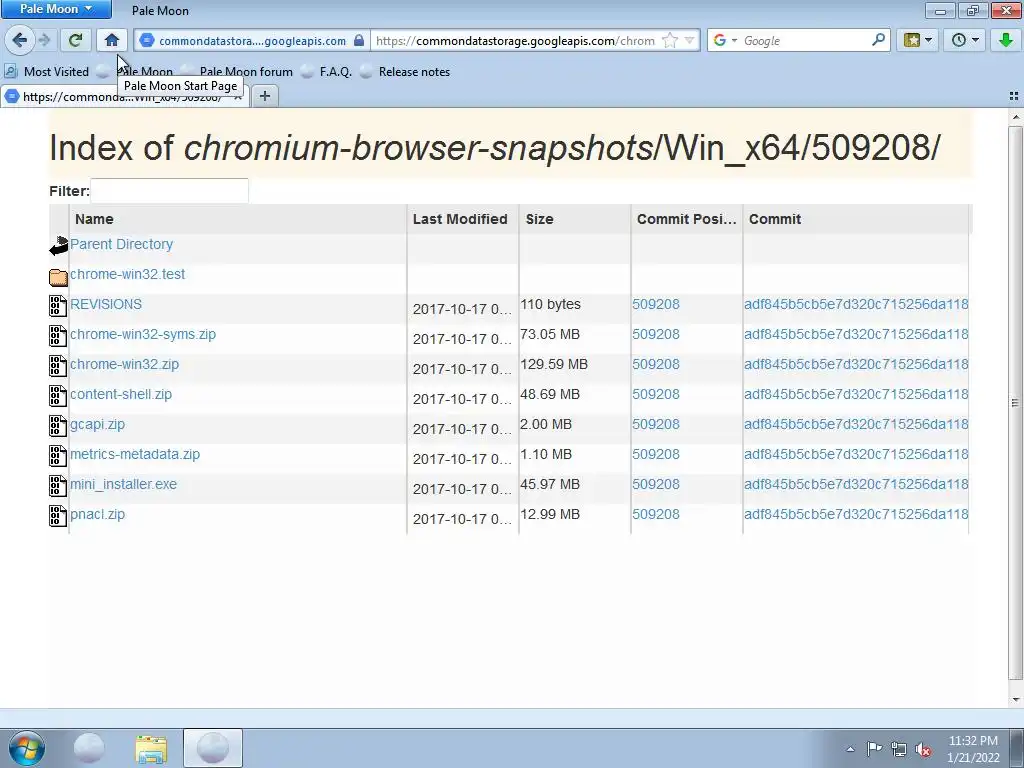Click the muted volume tray icon

click(x=923, y=749)
